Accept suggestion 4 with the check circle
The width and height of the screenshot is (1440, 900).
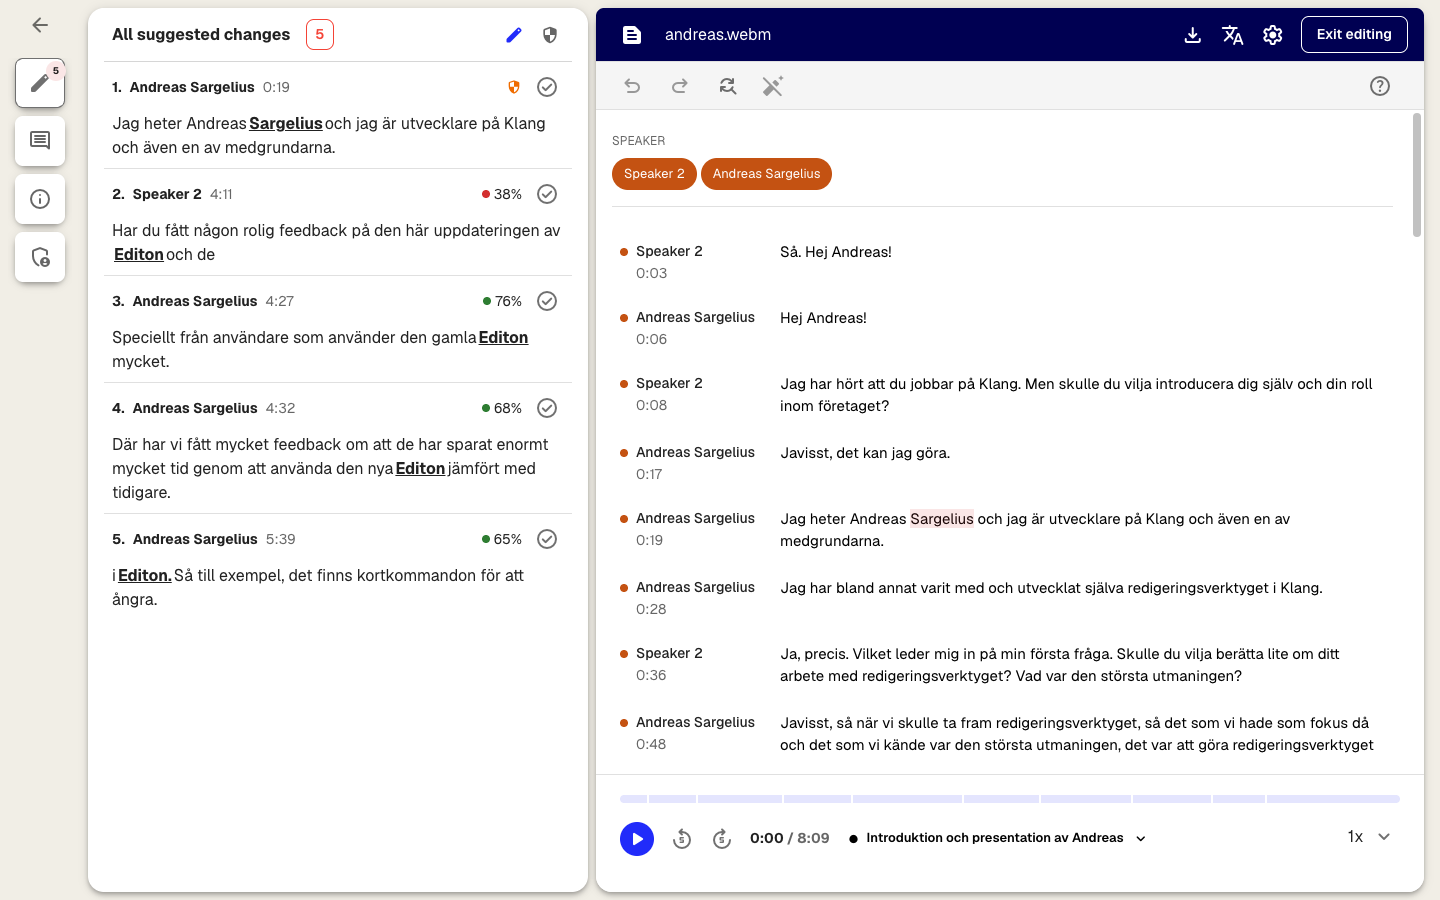[x=547, y=408]
